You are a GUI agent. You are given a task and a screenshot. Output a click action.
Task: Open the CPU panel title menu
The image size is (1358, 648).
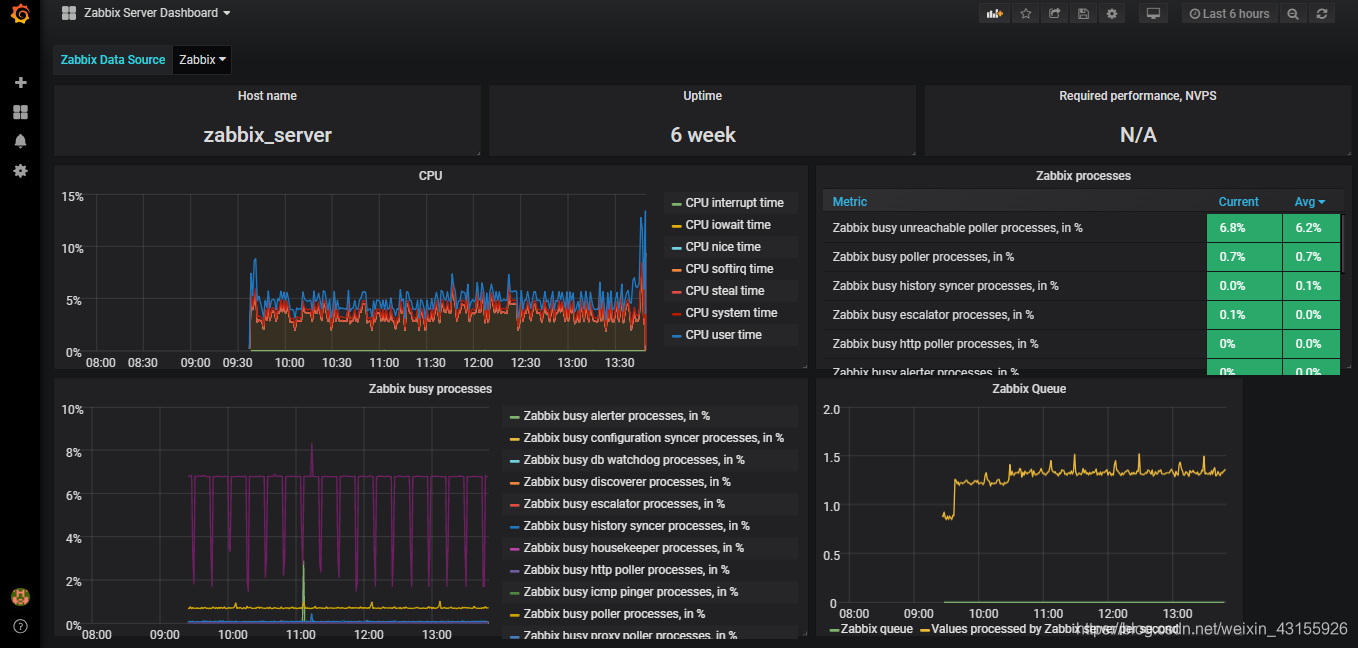pyautogui.click(x=430, y=176)
